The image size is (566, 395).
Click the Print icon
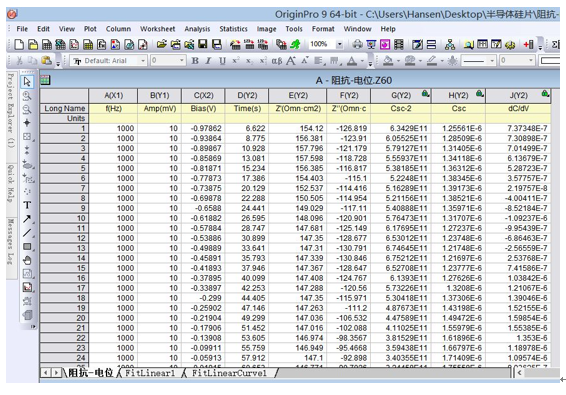[x=357, y=44]
